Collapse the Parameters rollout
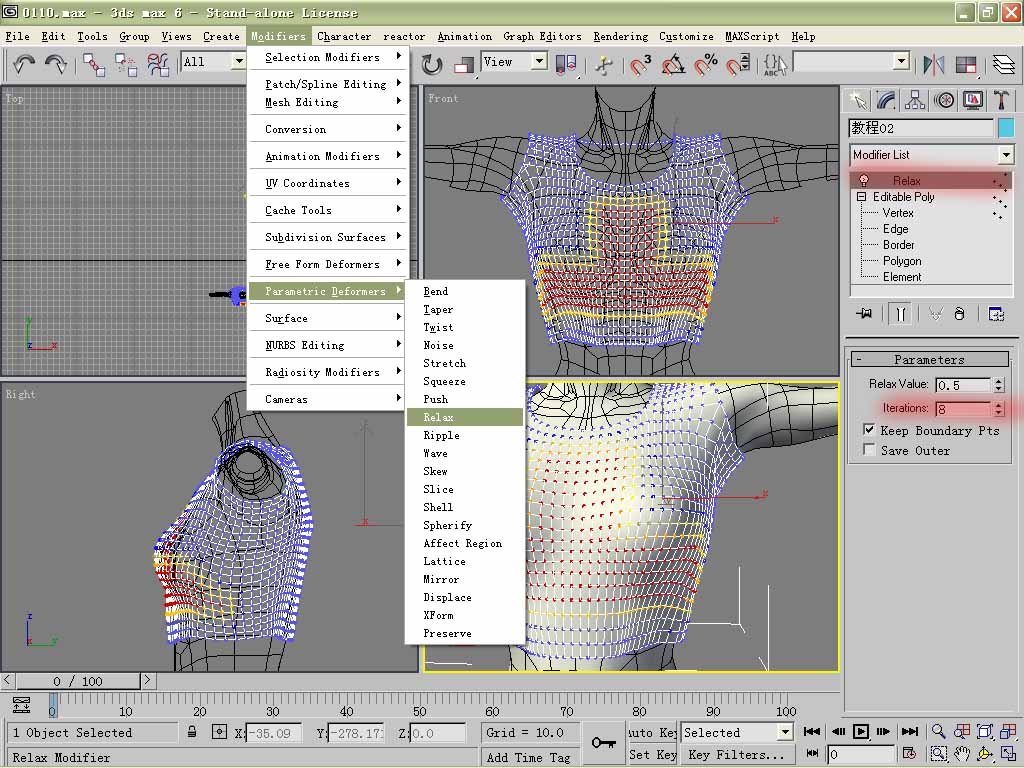Image resolution: width=1024 pixels, height=768 pixels. 929,359
